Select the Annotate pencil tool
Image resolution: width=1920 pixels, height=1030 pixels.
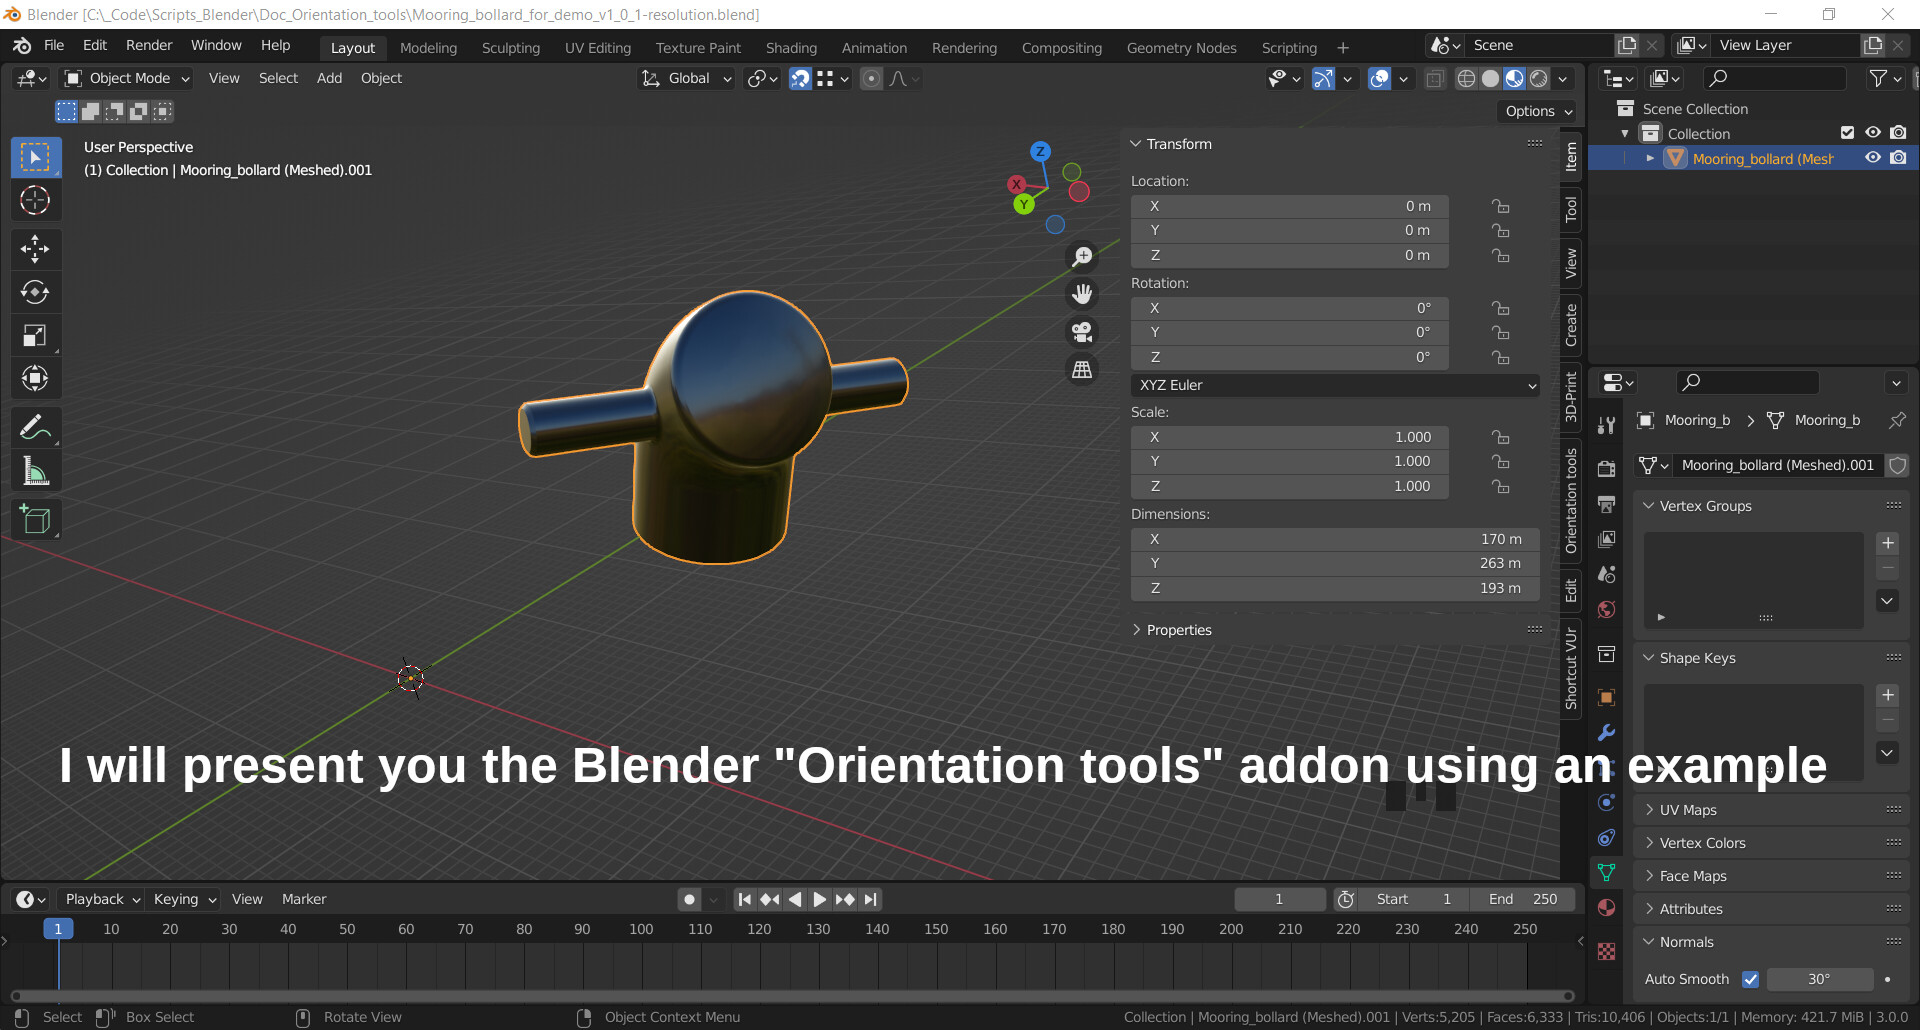point(35,428)
